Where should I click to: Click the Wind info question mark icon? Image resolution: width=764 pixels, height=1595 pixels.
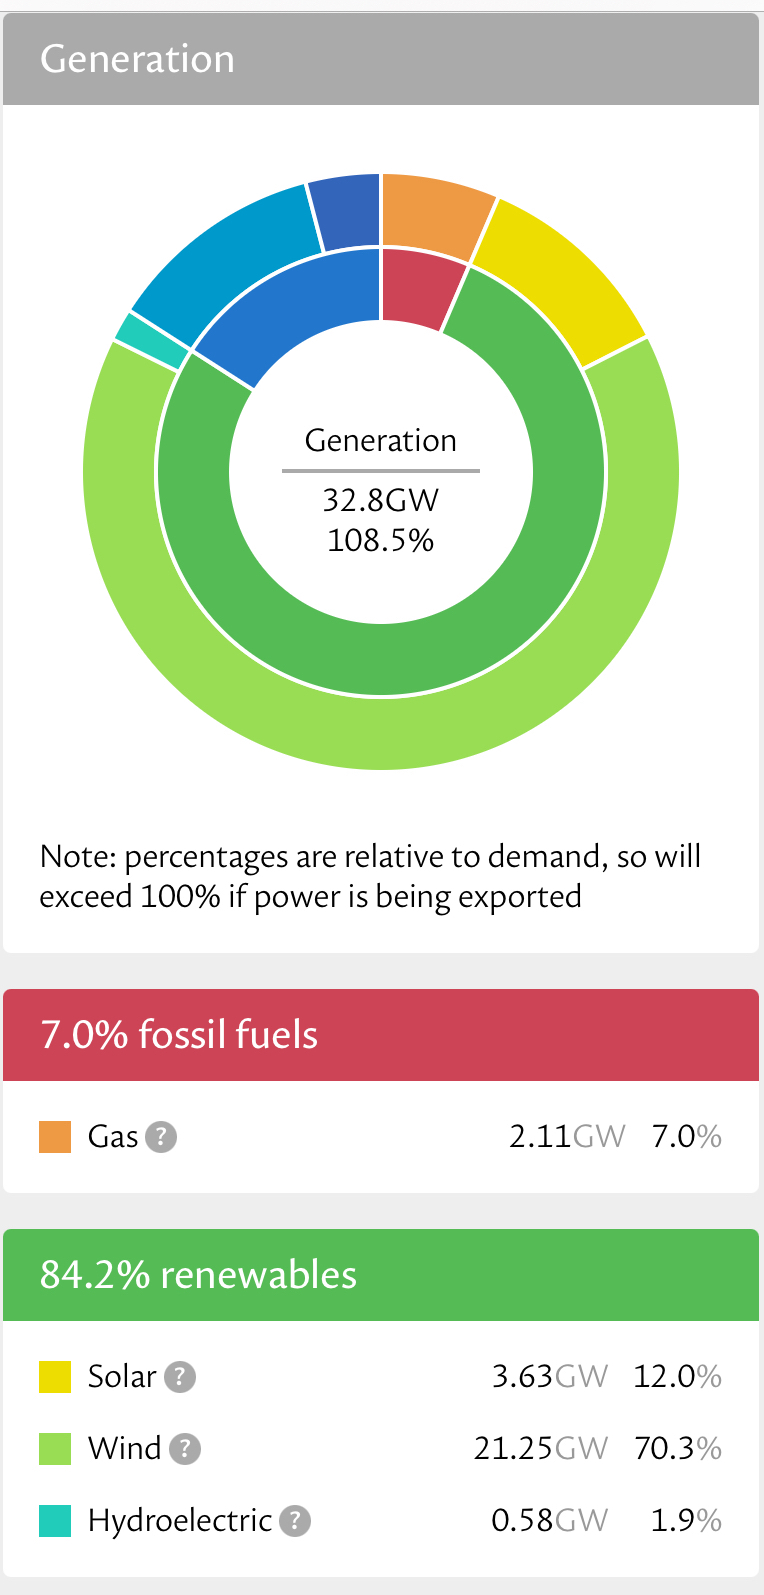(x=185, y=1449)
